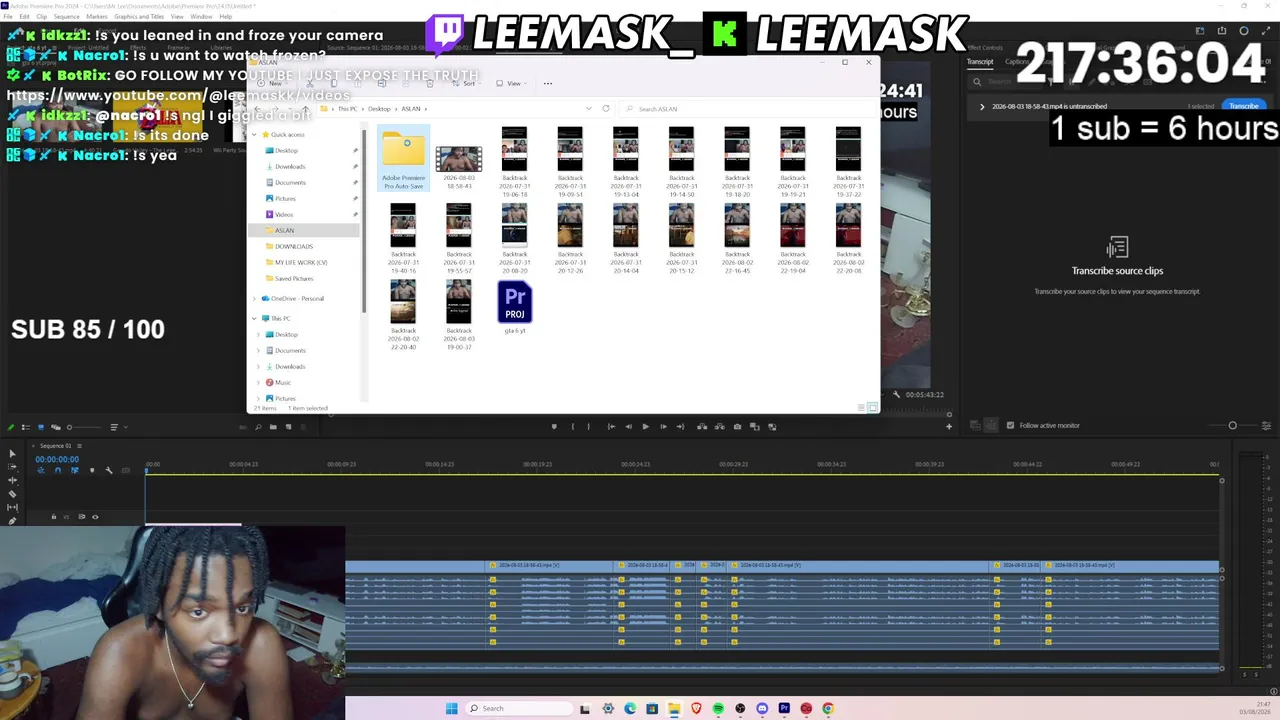Expand Music folder under This PC
Screen dimensions: 1280x720
pyautogui.click(x=259, y=382)
